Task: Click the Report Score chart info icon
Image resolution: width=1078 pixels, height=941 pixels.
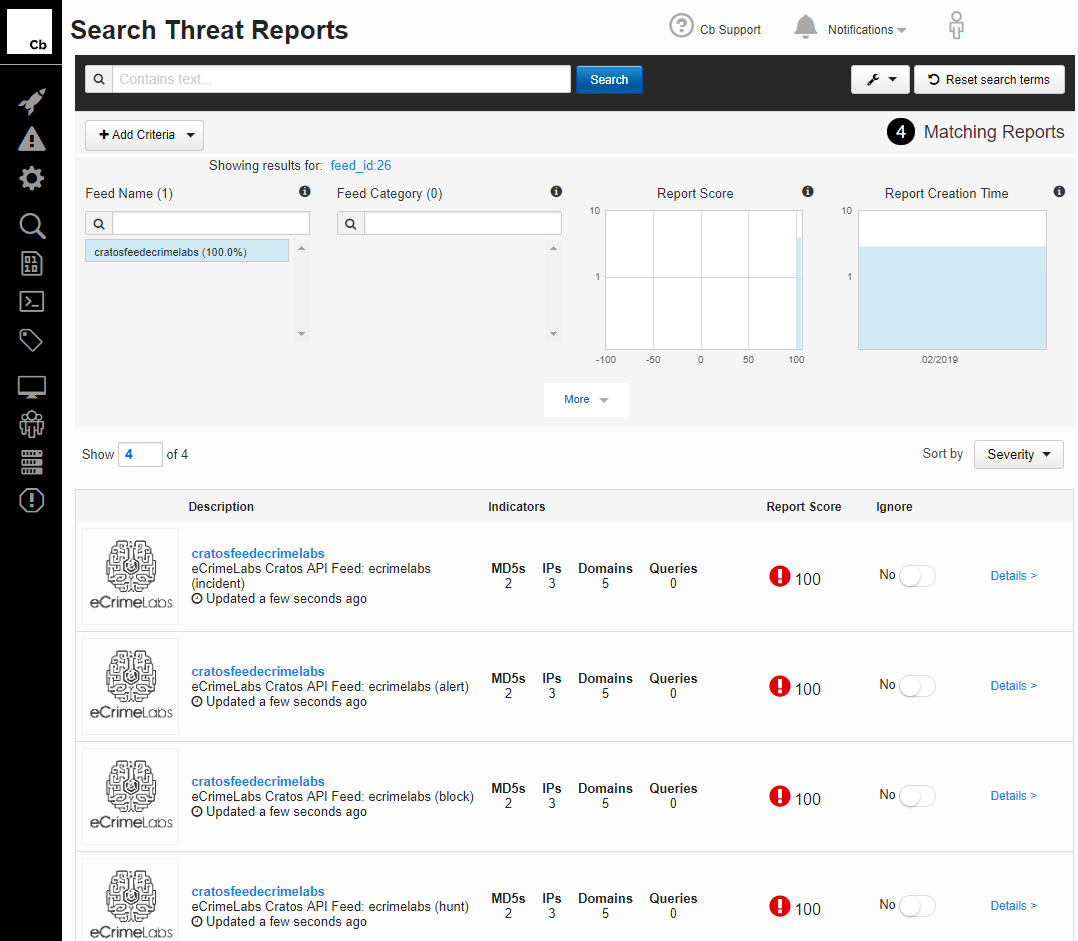Action: (x=808, y=192)
